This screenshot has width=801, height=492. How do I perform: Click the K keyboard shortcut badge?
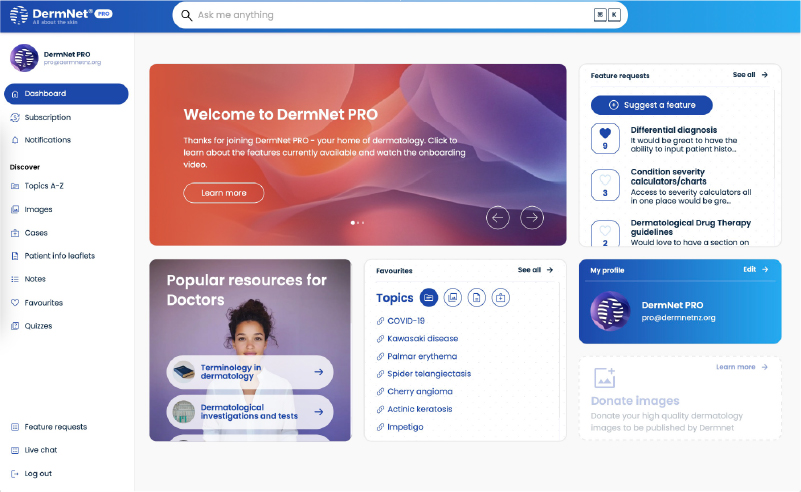(614, 15)
